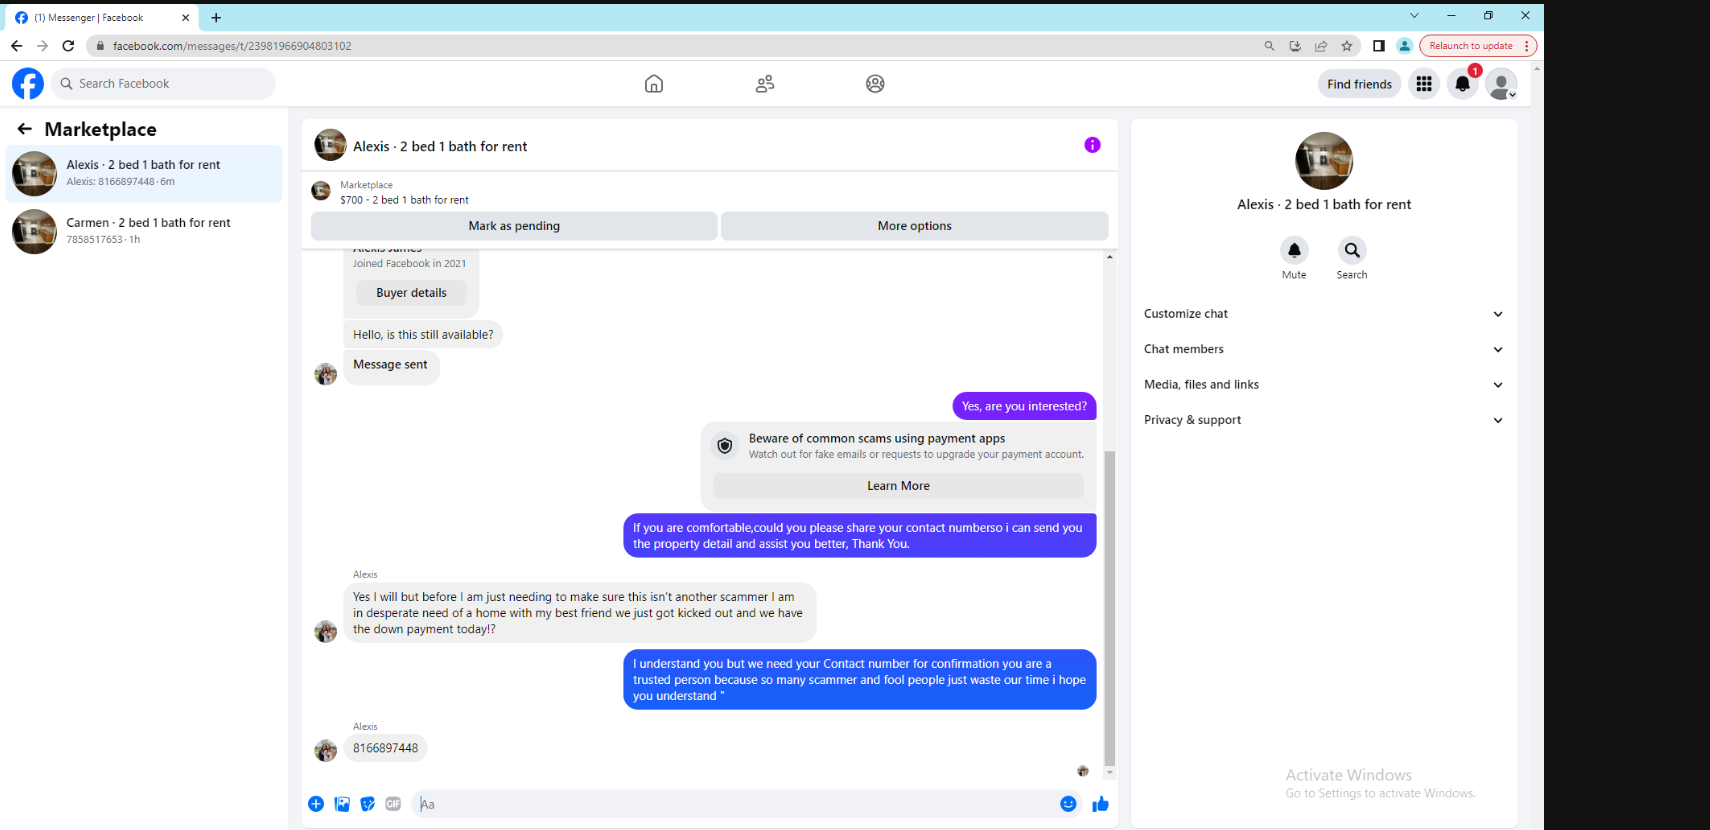
Task: Open the Groups icon in top navigation
Action: 875,84
